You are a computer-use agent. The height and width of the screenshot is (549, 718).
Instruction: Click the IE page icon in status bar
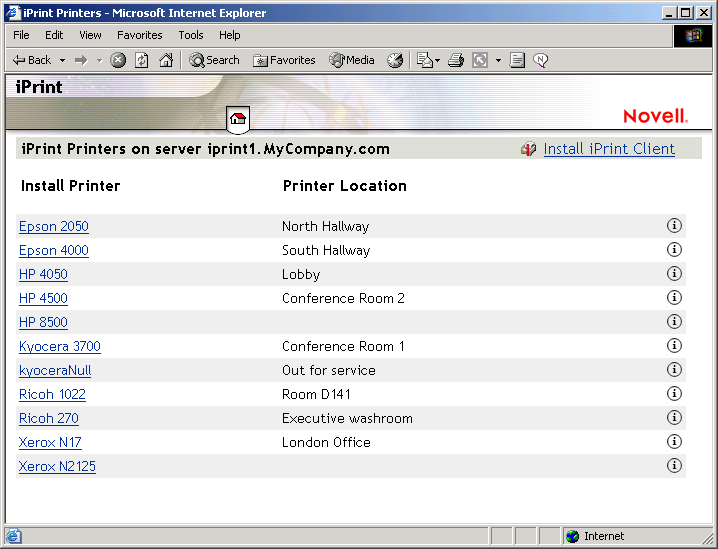[x=14, y=536]
